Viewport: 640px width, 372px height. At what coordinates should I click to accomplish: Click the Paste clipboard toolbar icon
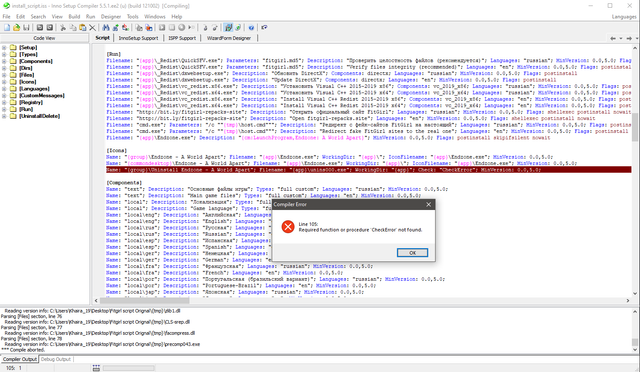(83, 27)
